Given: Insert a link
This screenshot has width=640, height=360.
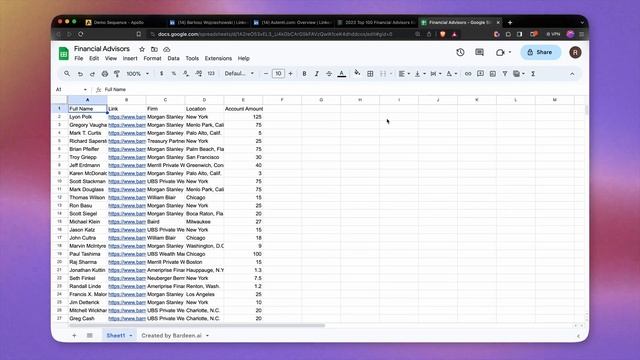Looking at the screenshot, I should pyautogui.click(x=468, y=74).
